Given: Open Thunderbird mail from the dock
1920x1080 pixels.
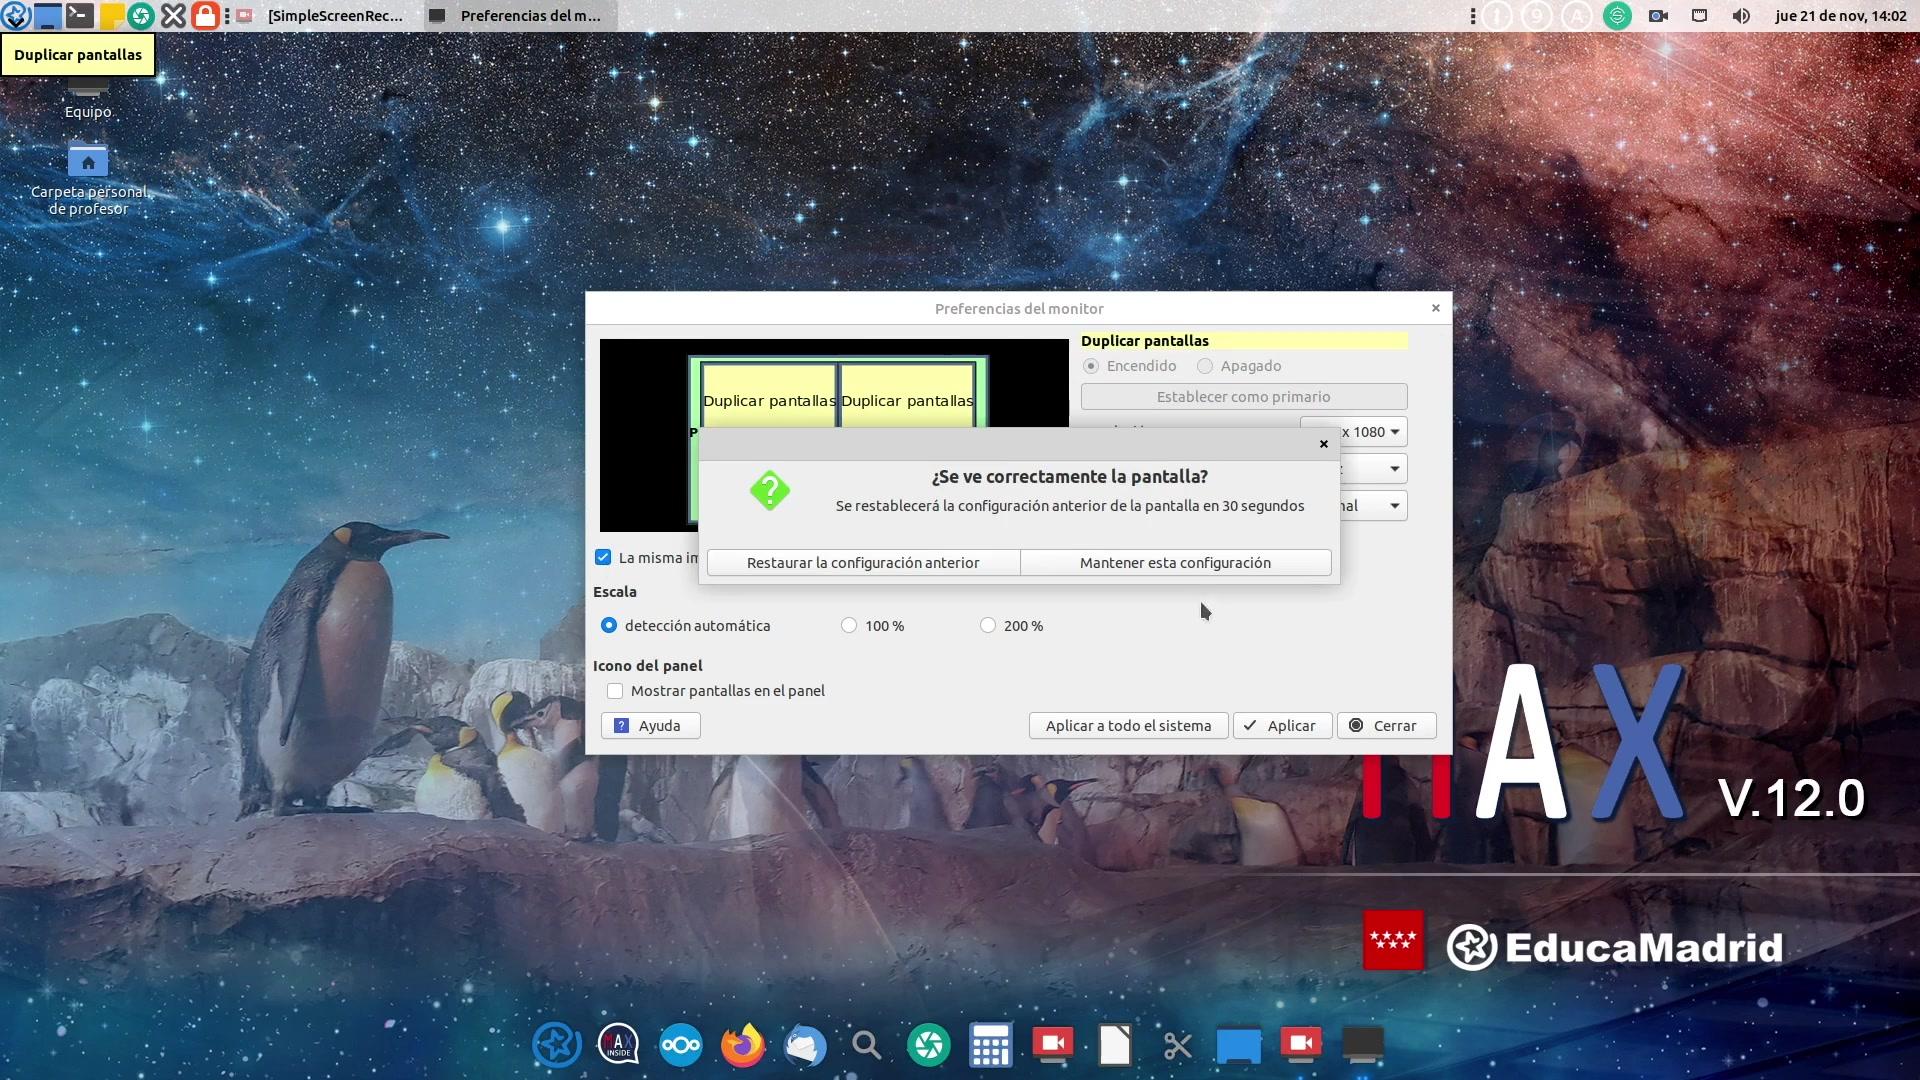Looking at the screenshot, I should [x=805, y=1045].
